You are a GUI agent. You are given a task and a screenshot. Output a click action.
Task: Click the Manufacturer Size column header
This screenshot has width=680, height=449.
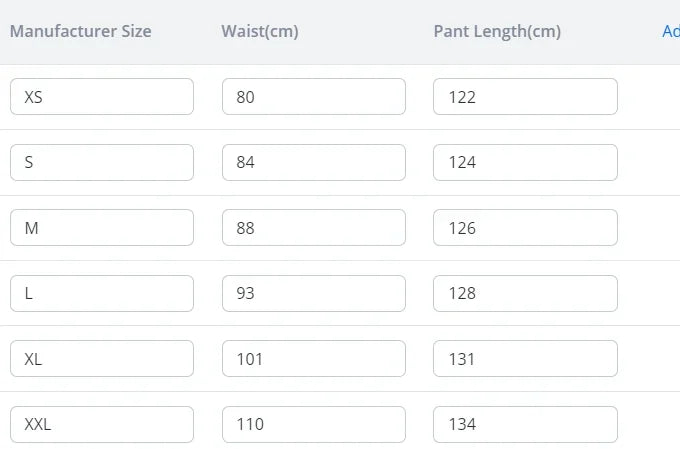[81, 31]
